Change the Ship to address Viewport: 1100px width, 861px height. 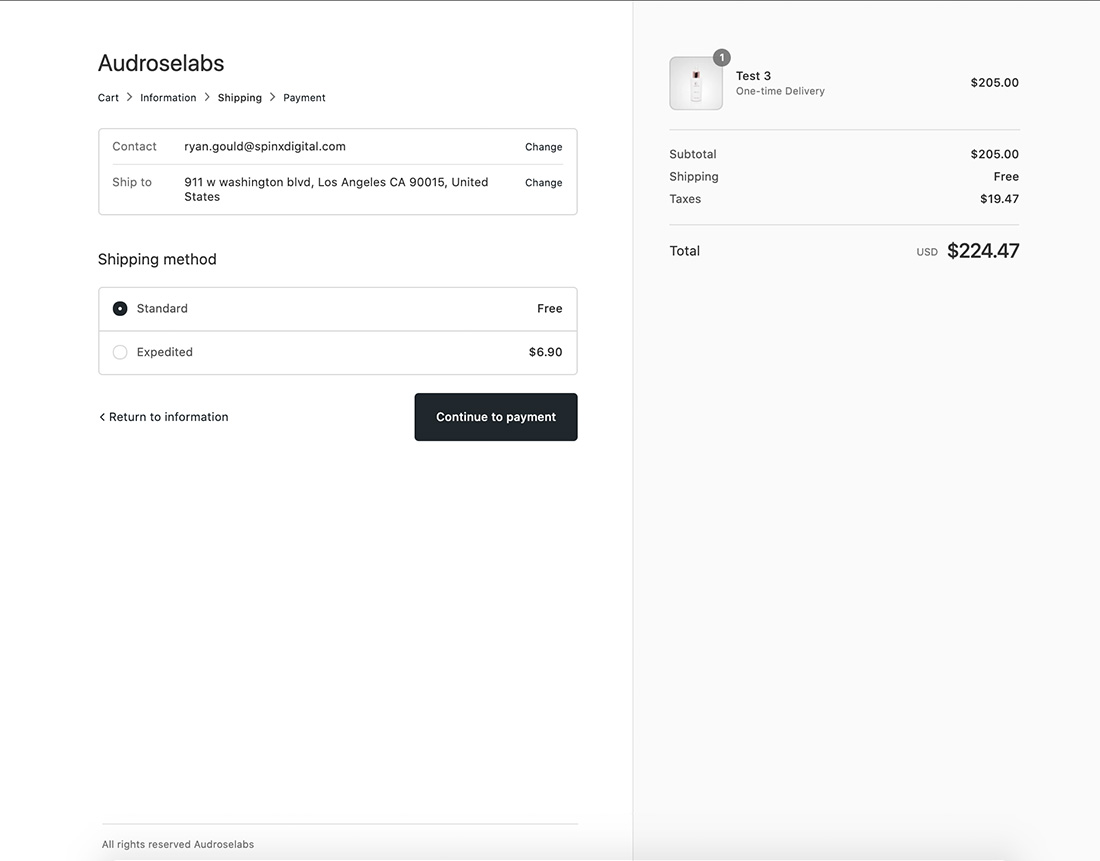[543, 182]
